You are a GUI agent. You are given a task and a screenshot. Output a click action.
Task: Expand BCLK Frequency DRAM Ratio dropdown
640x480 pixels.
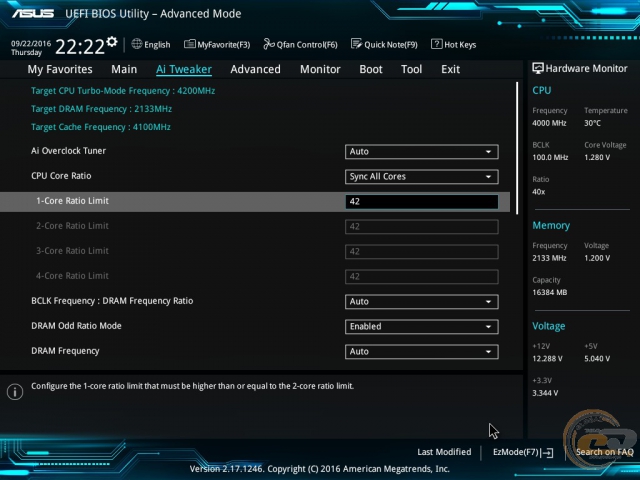coord(421,302)
